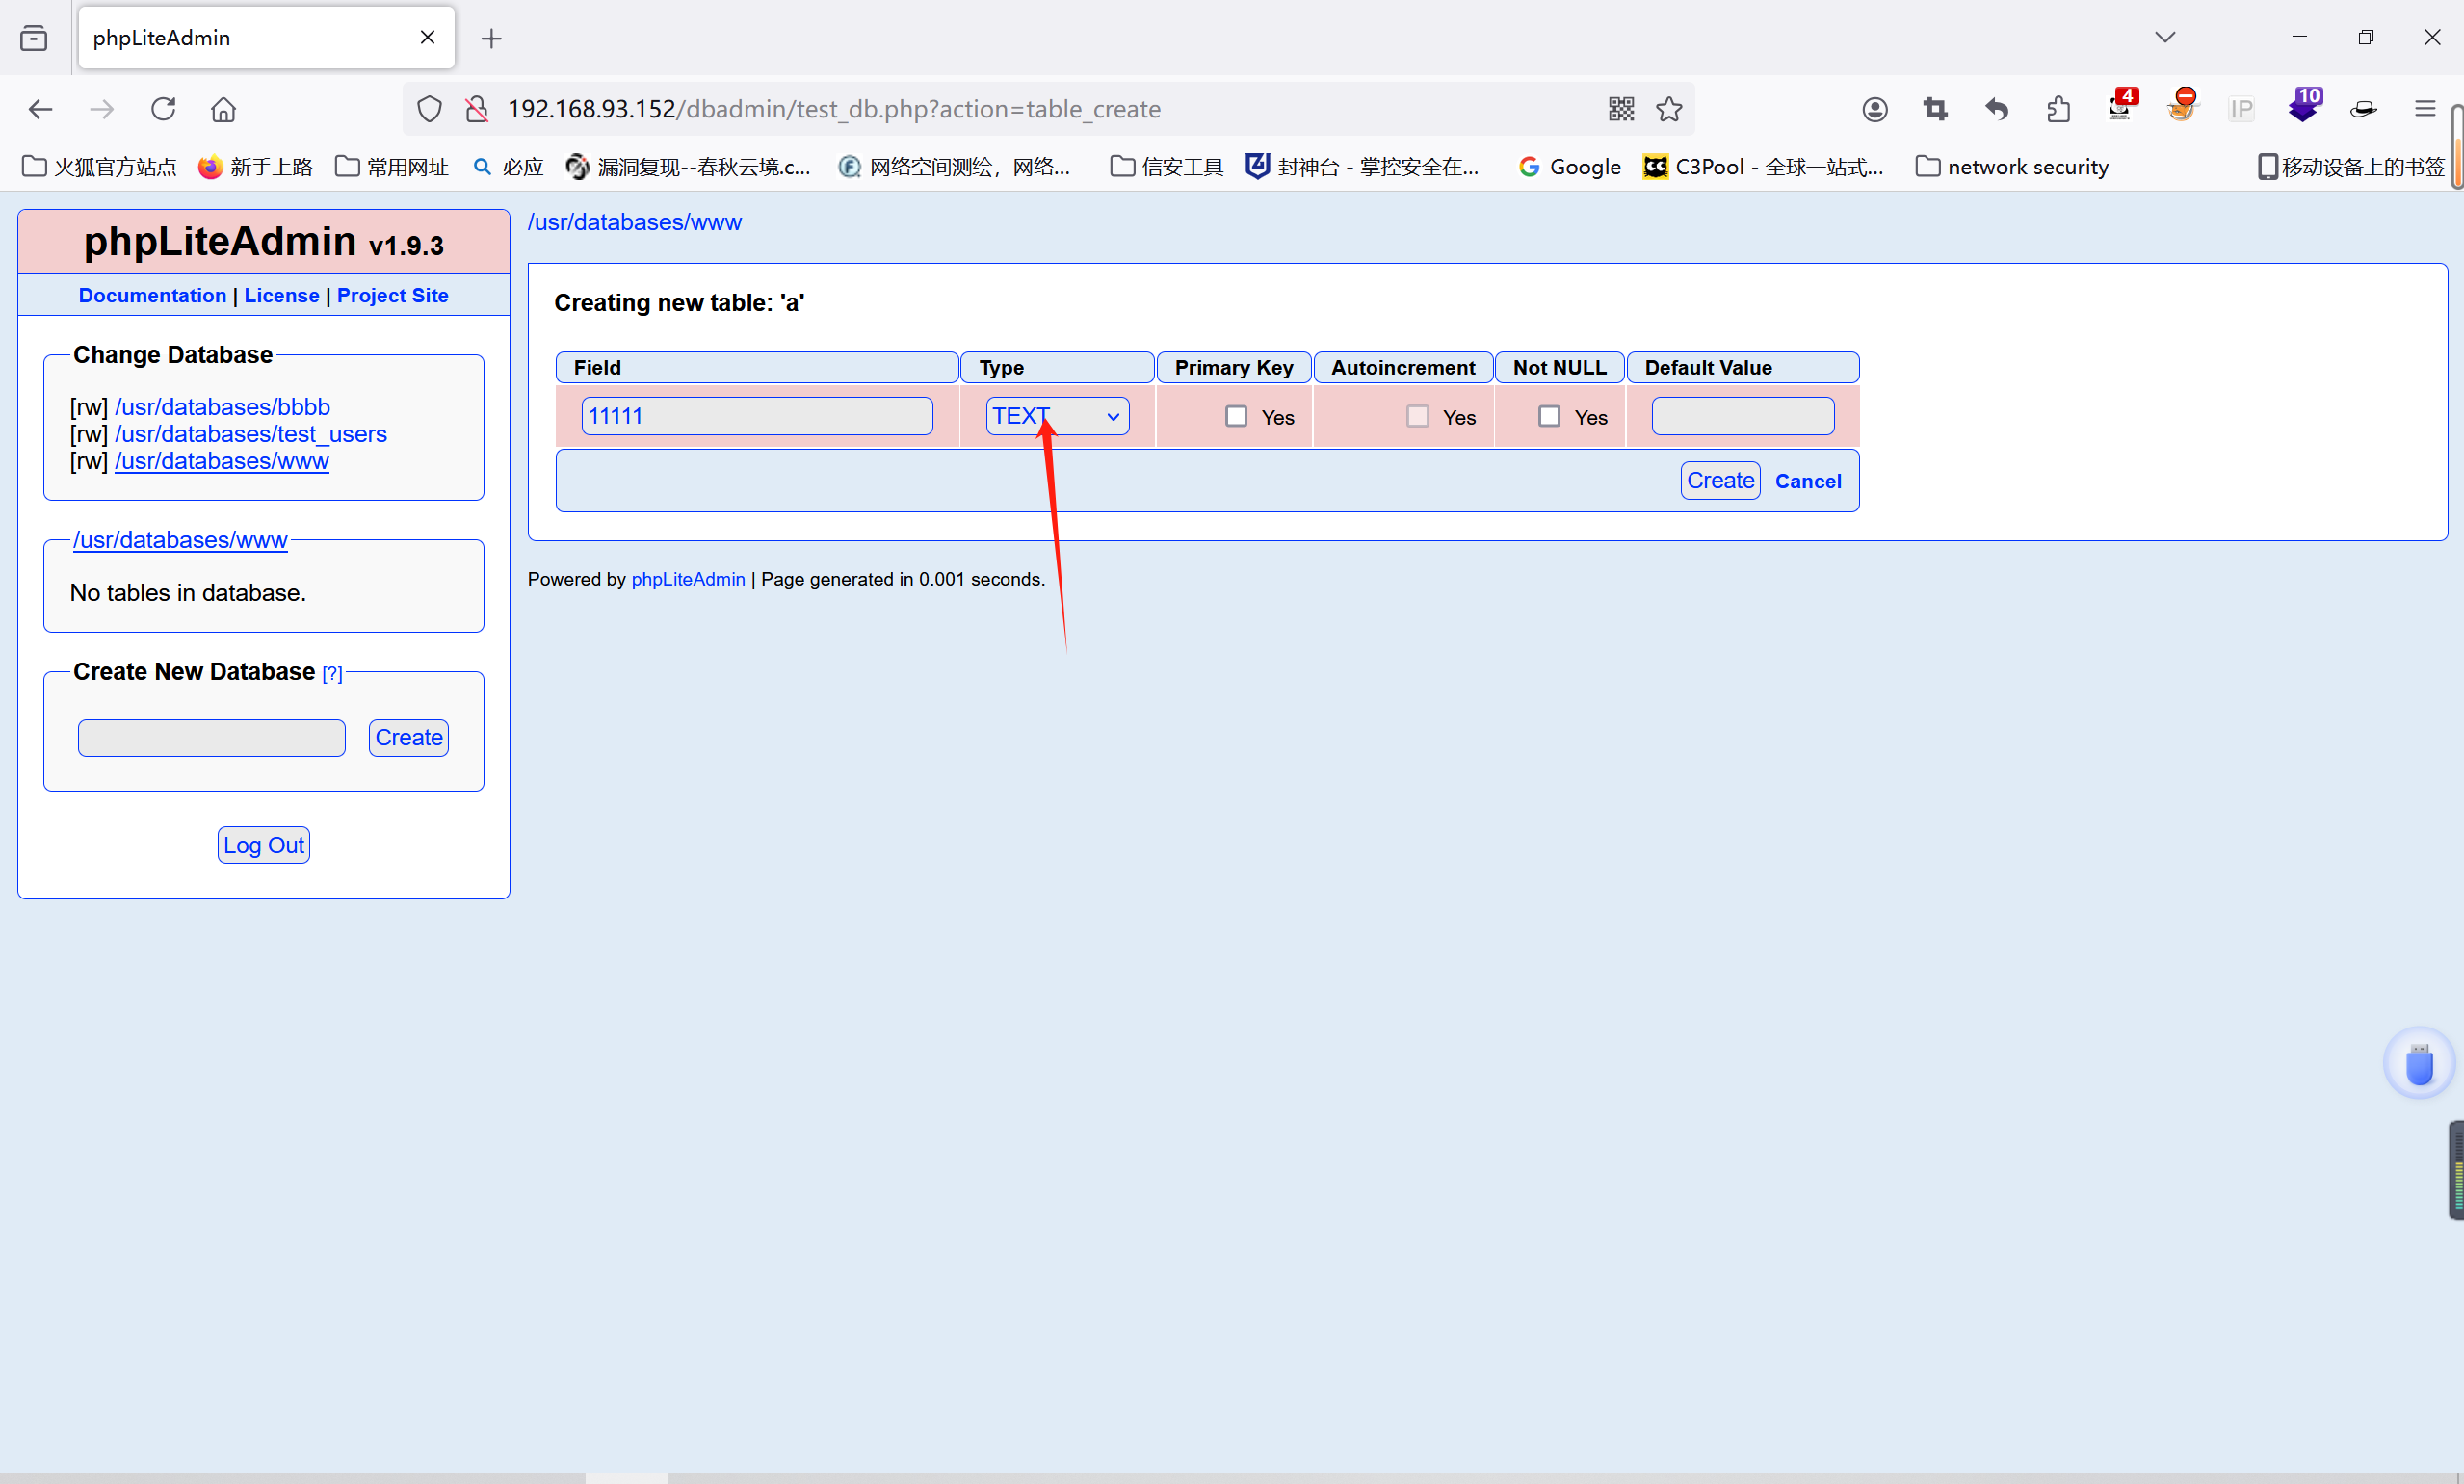Click the browser reload page icon

(163, 109)
